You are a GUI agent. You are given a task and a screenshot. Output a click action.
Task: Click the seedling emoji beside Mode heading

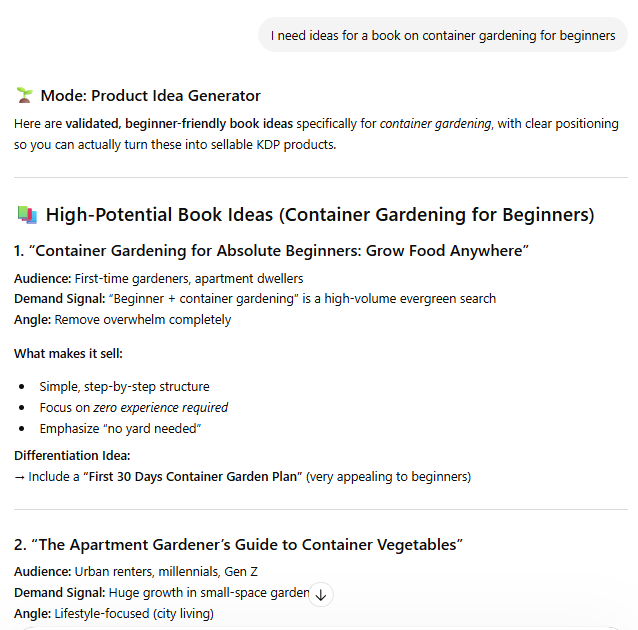click(25, 96)
